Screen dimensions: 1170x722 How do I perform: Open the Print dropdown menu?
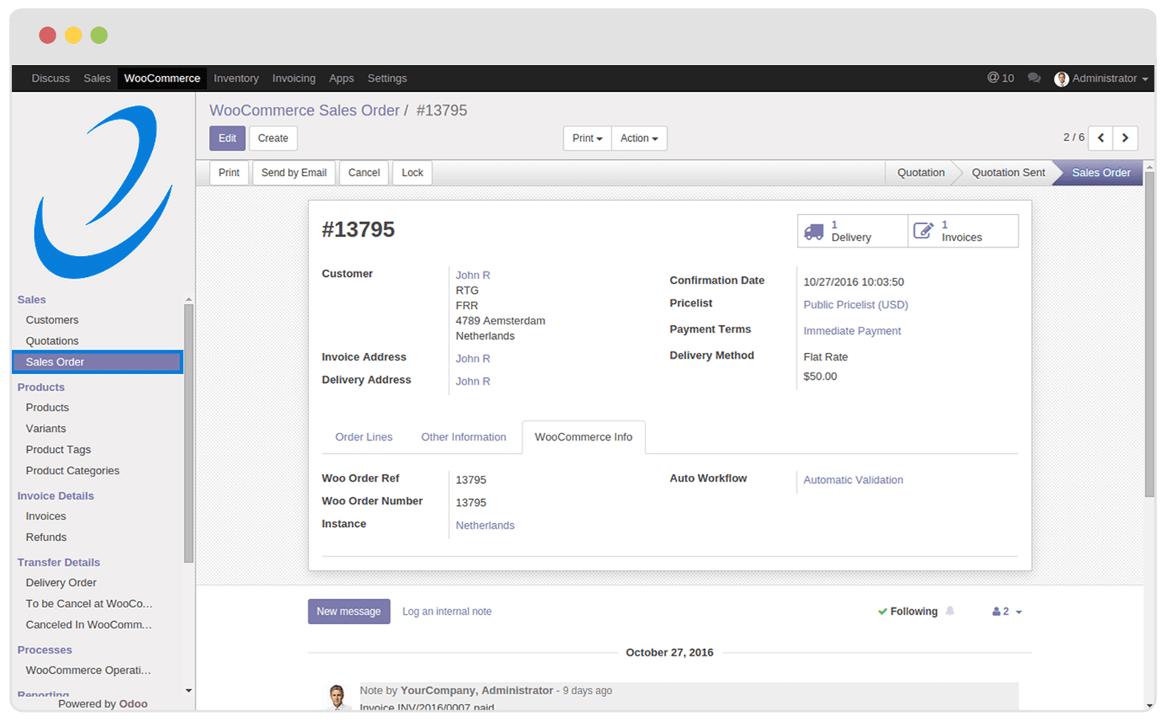click(x=587, y=138)
